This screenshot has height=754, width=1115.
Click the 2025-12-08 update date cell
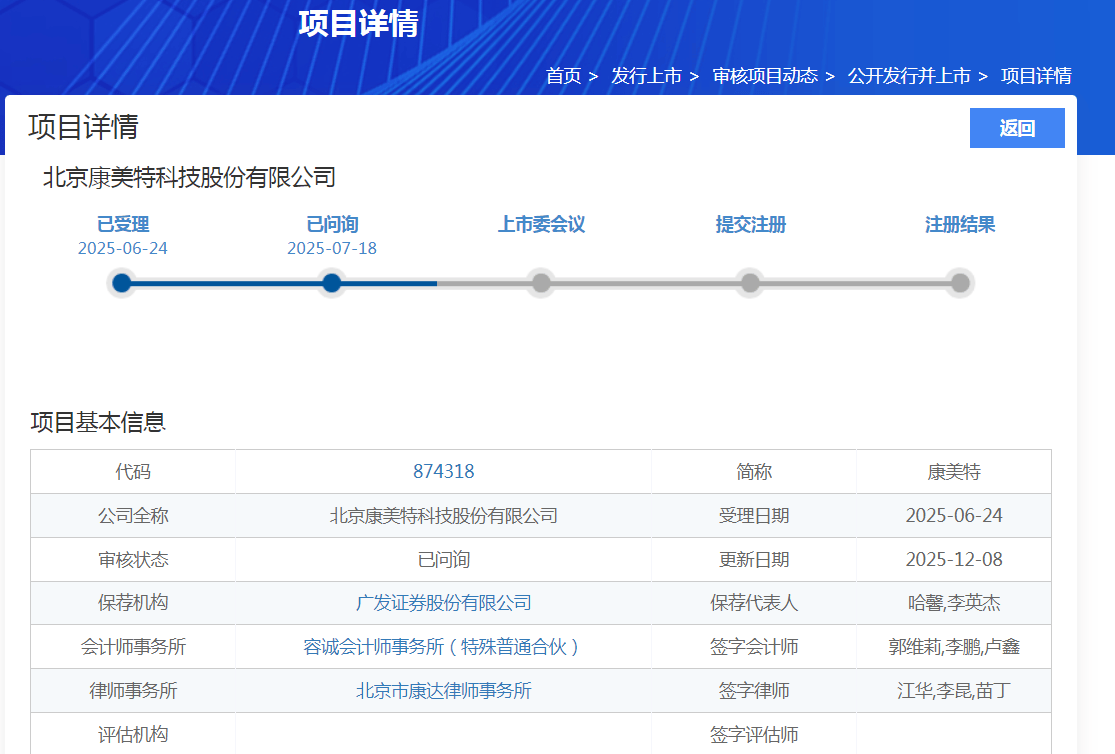pyautogui.click(x=953, y=559)
